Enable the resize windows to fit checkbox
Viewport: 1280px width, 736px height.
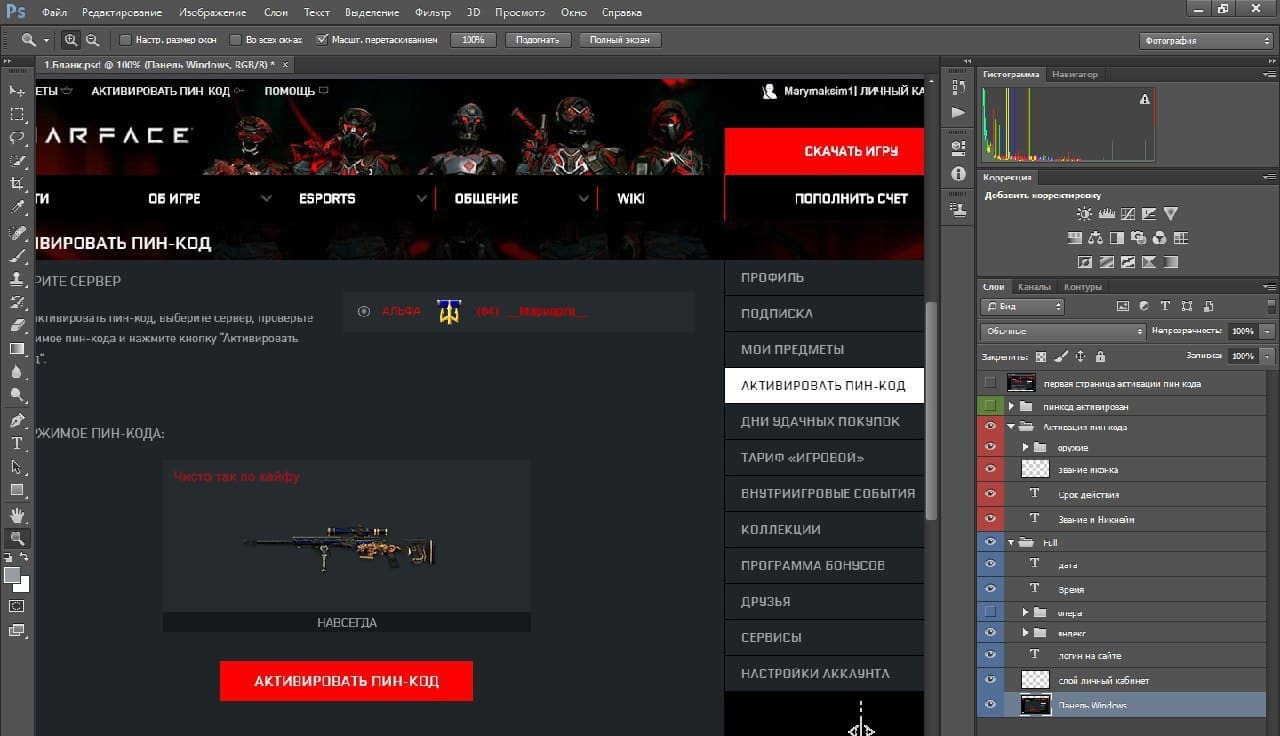click(125, 40)
